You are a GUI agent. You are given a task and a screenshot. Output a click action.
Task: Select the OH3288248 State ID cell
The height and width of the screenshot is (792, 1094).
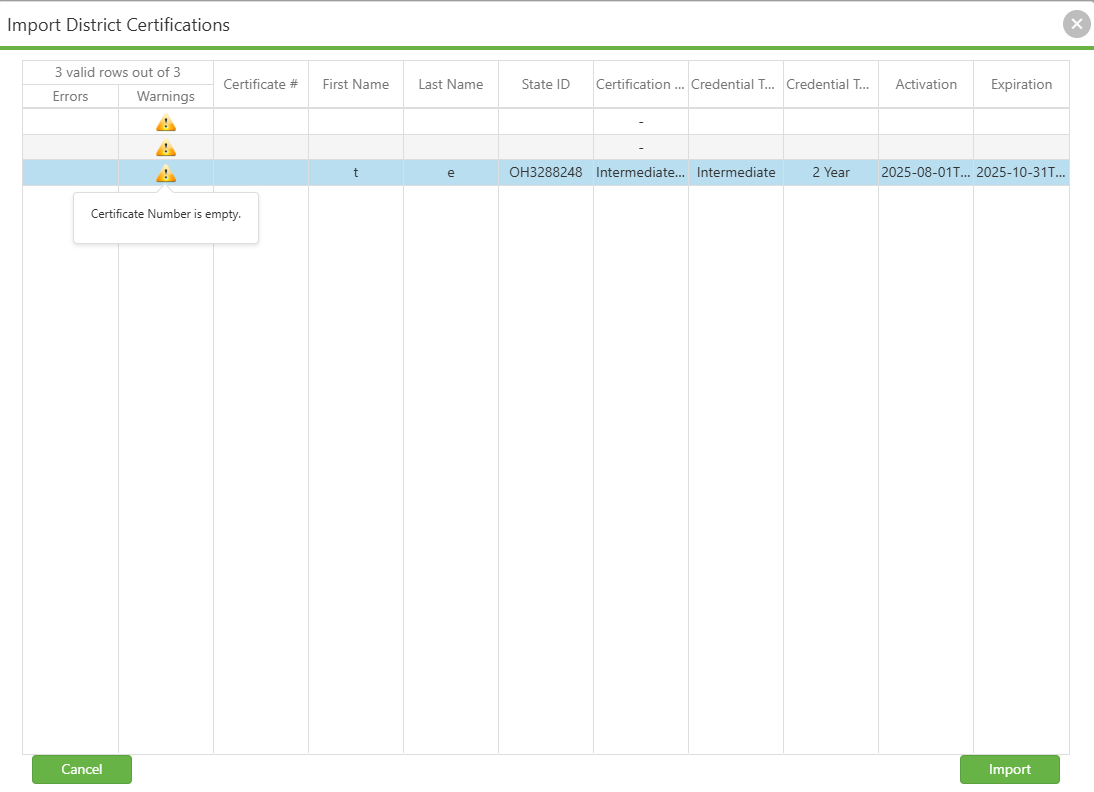pyautogui.click(x=546, y=172)
